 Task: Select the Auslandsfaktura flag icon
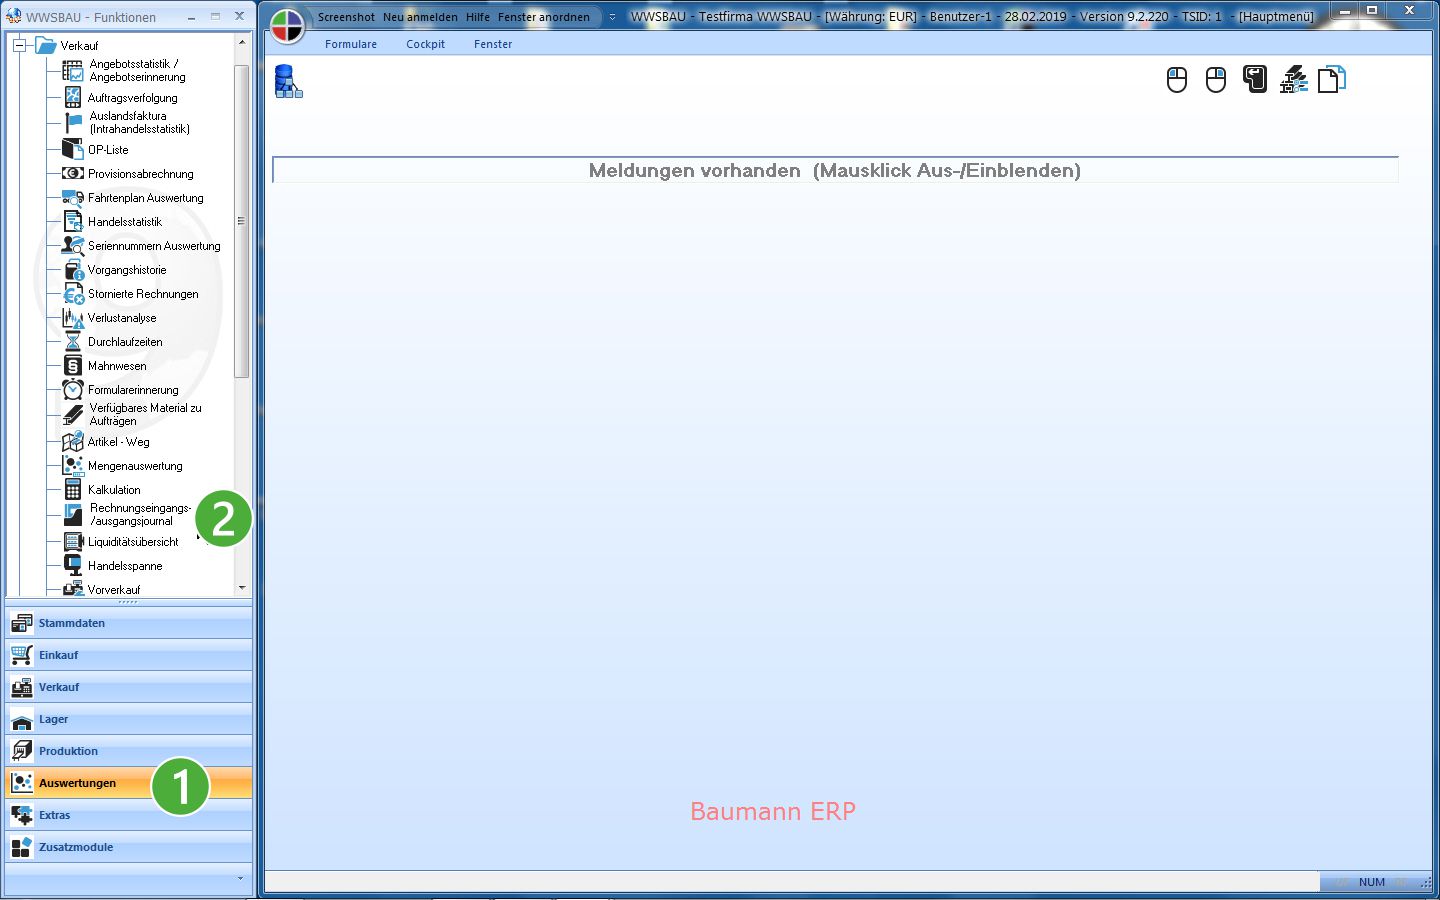pyautogui.click(x=73, y=122)
